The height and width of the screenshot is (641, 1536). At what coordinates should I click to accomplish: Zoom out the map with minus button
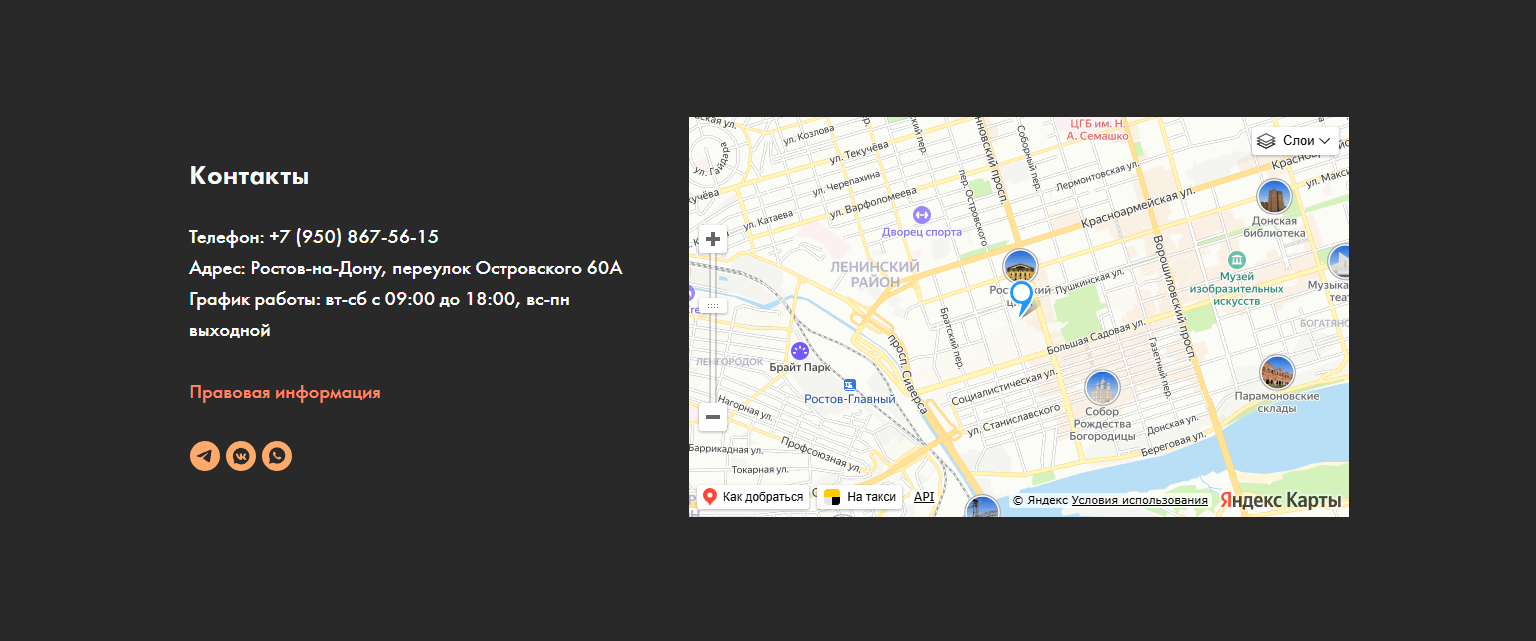click(713, 417)
